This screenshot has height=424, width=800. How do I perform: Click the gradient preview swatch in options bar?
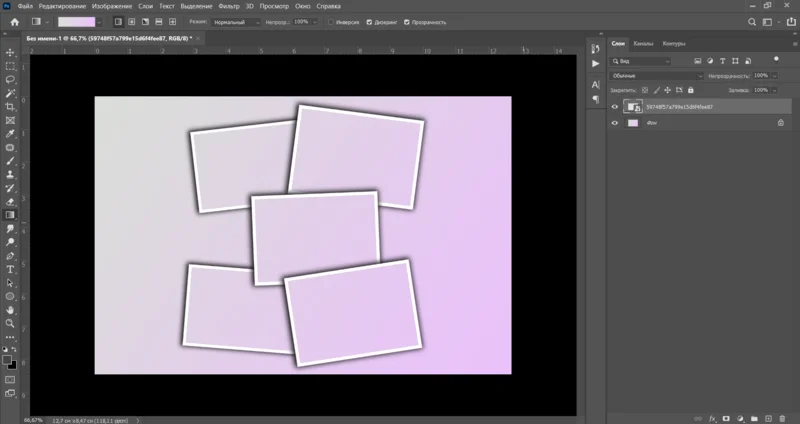click(75, 21)
